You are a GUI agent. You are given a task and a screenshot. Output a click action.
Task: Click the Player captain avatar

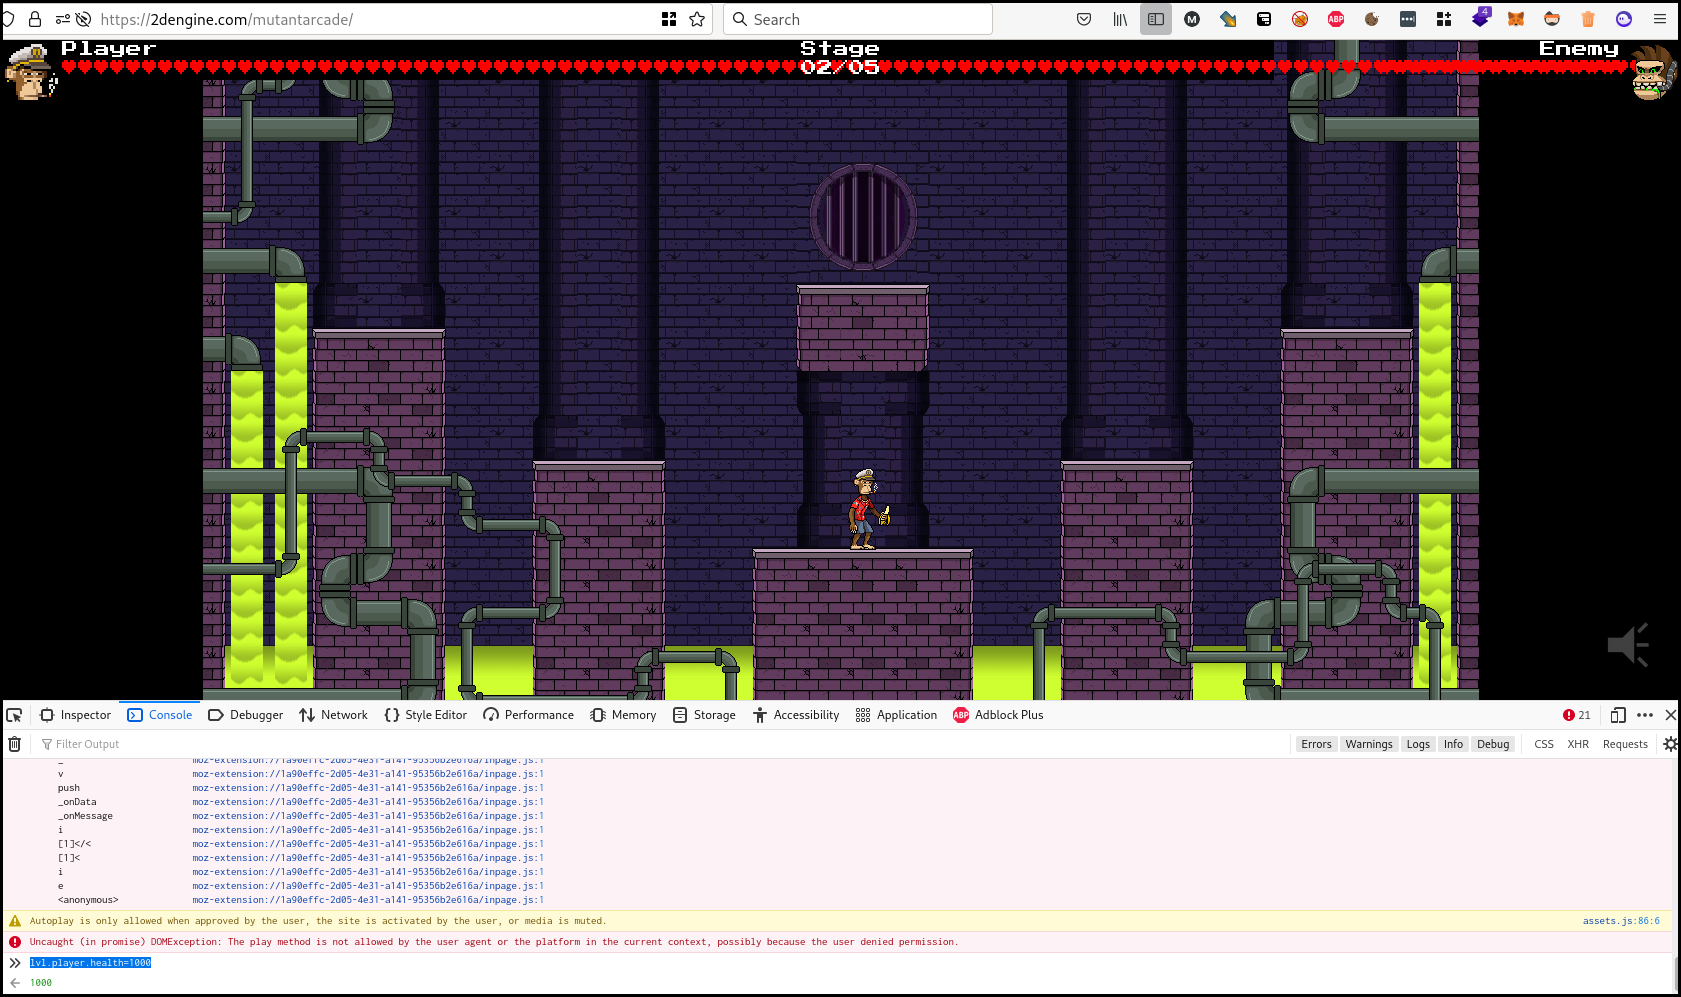32,72
